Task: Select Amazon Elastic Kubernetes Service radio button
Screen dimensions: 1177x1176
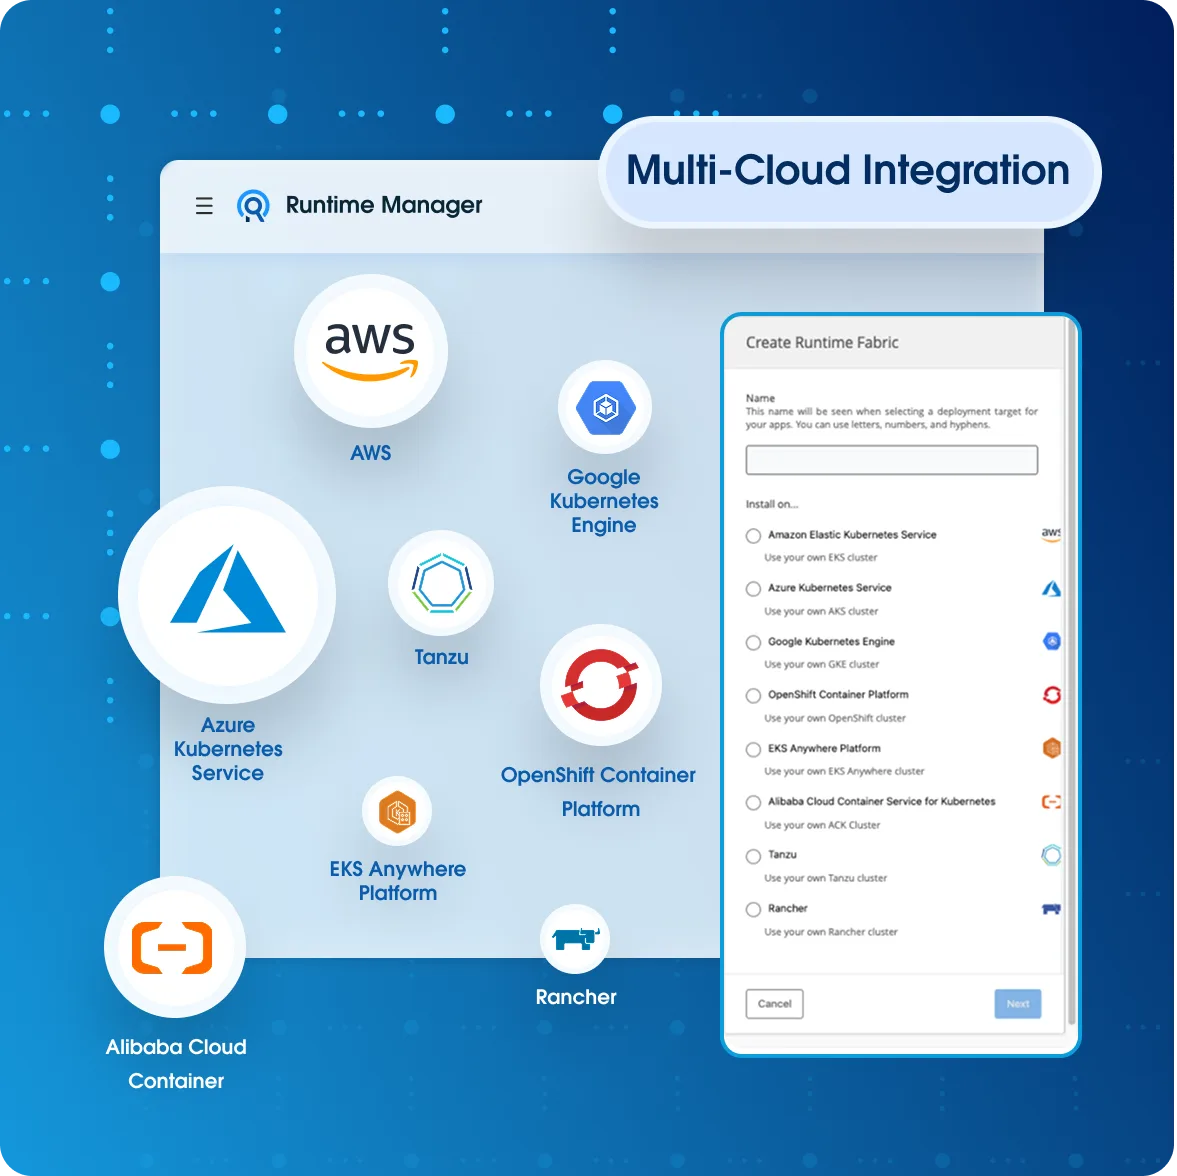Action: pos(753,536)
